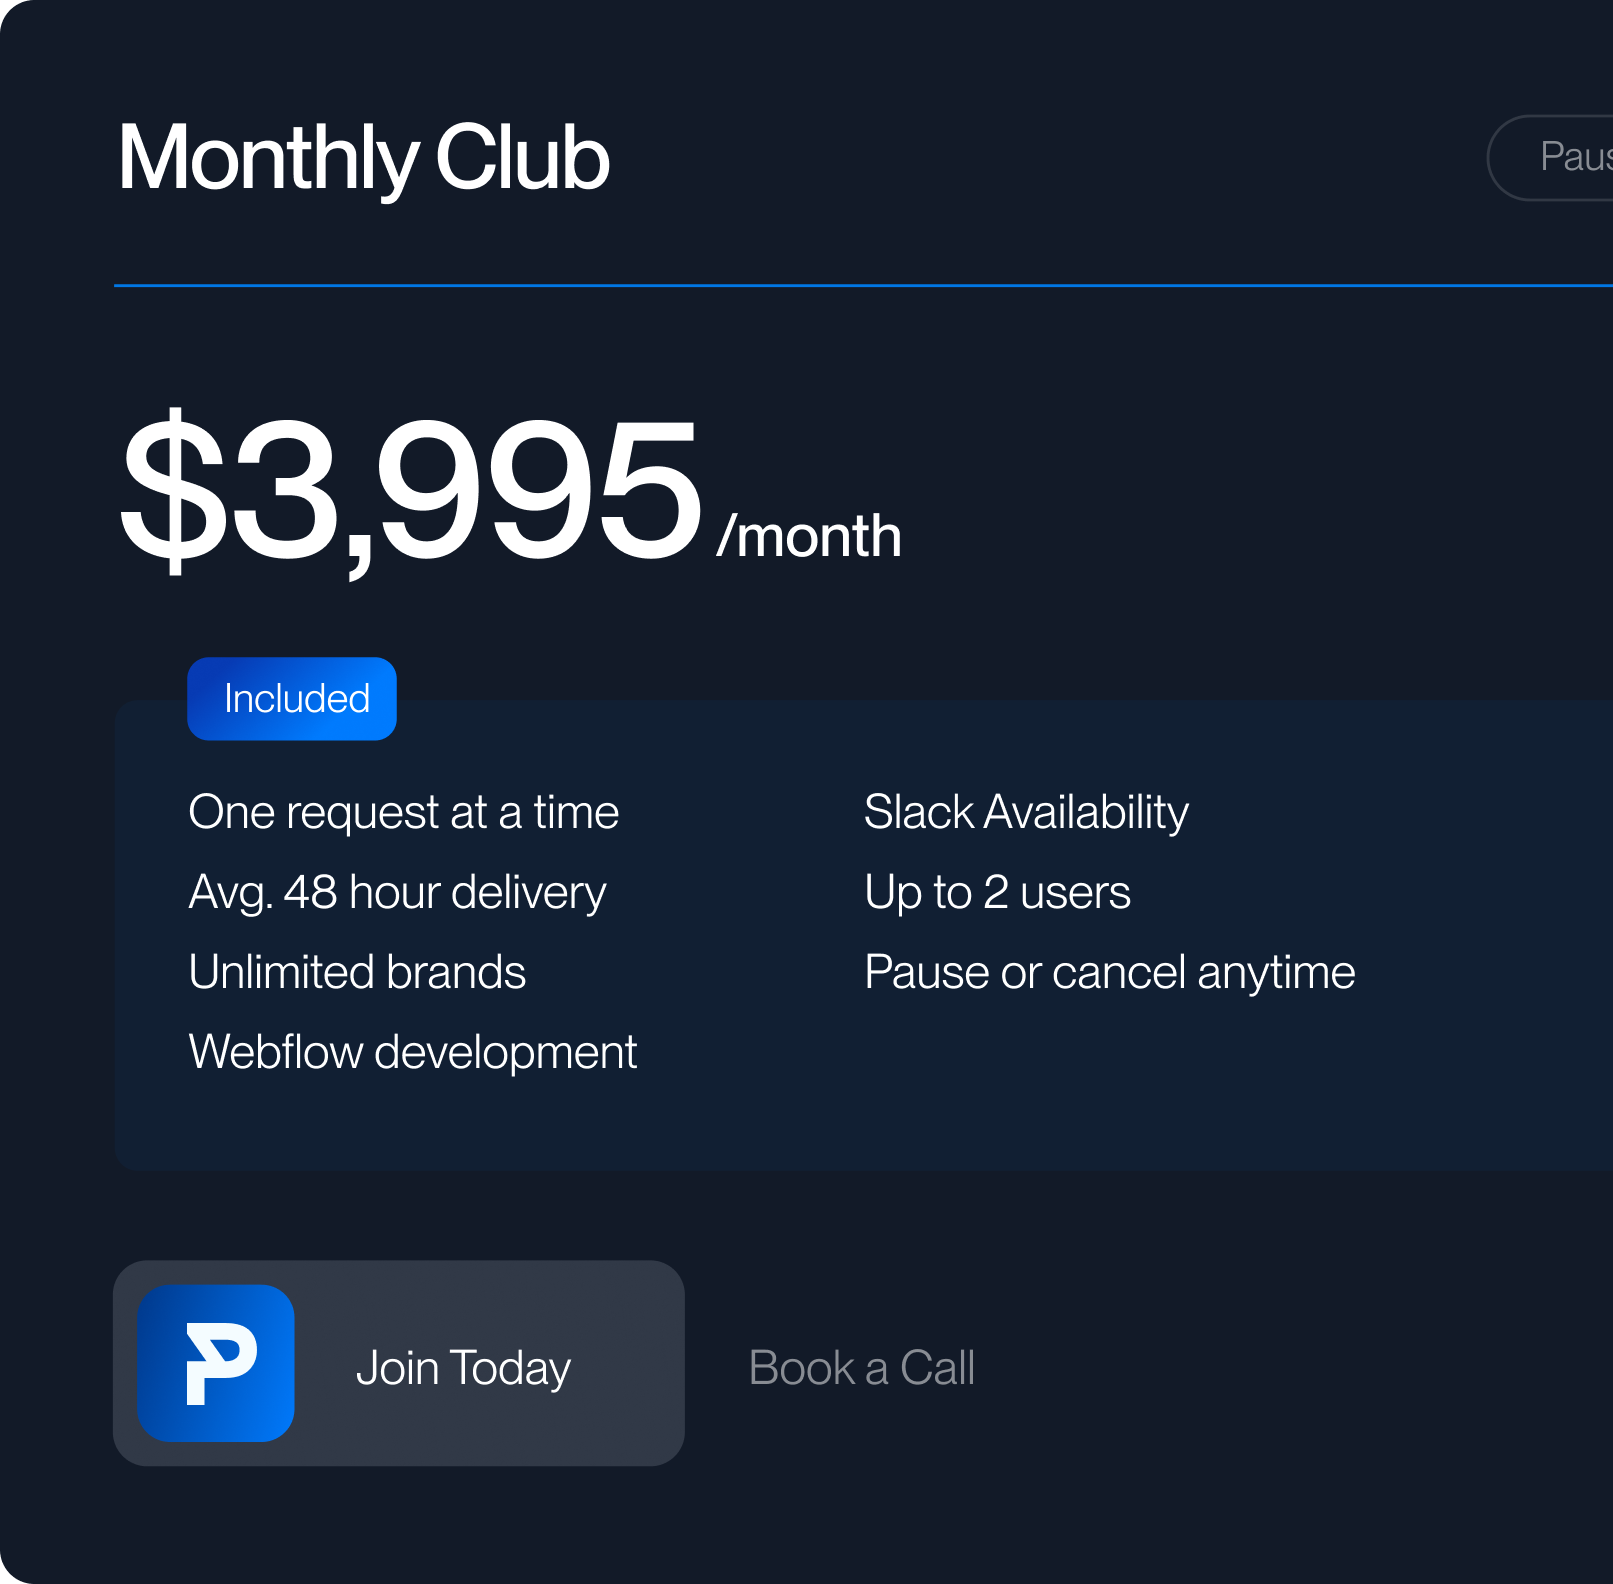Click Avg. 48 hour delivery text
The width and height of the screenshot is (1613, 1584).
[397, 892]
